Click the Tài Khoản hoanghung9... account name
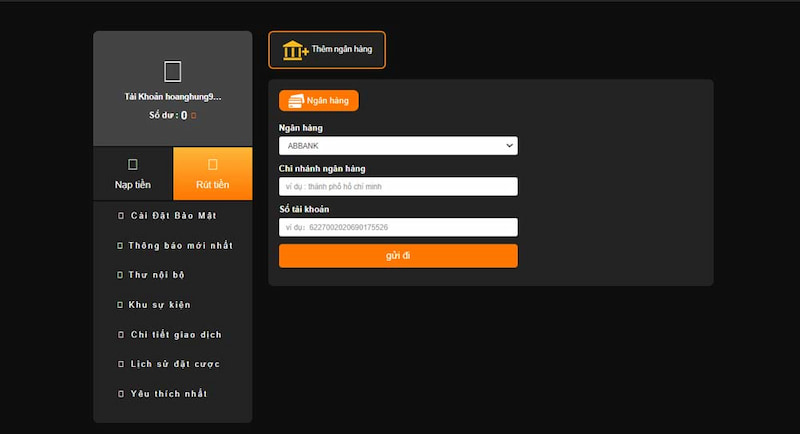The width and height of the screenshot is (800, 434). [x=172, y=96]
